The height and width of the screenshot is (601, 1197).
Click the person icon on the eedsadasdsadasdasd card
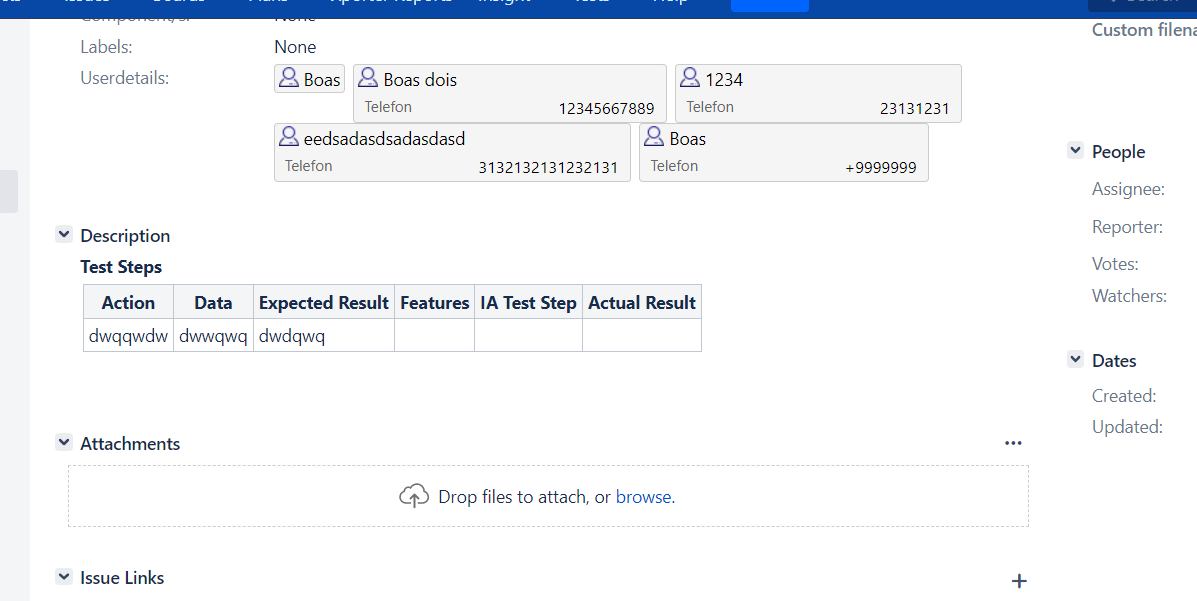tap(288, 139)
